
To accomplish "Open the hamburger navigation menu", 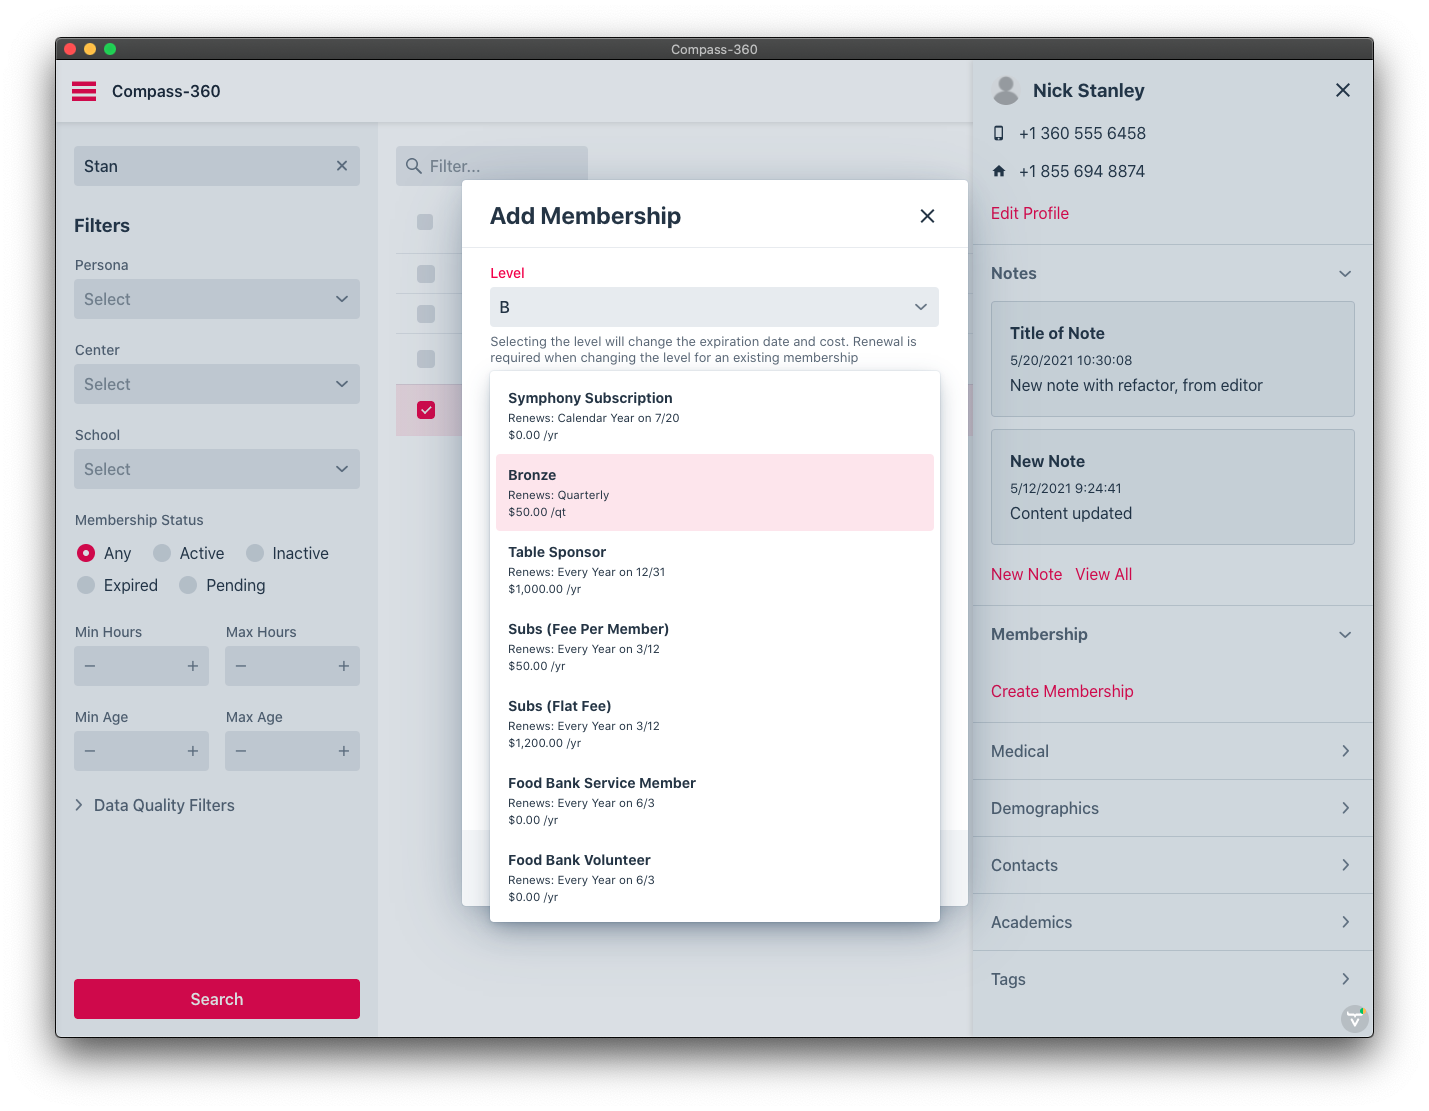I will pos(84,91).
